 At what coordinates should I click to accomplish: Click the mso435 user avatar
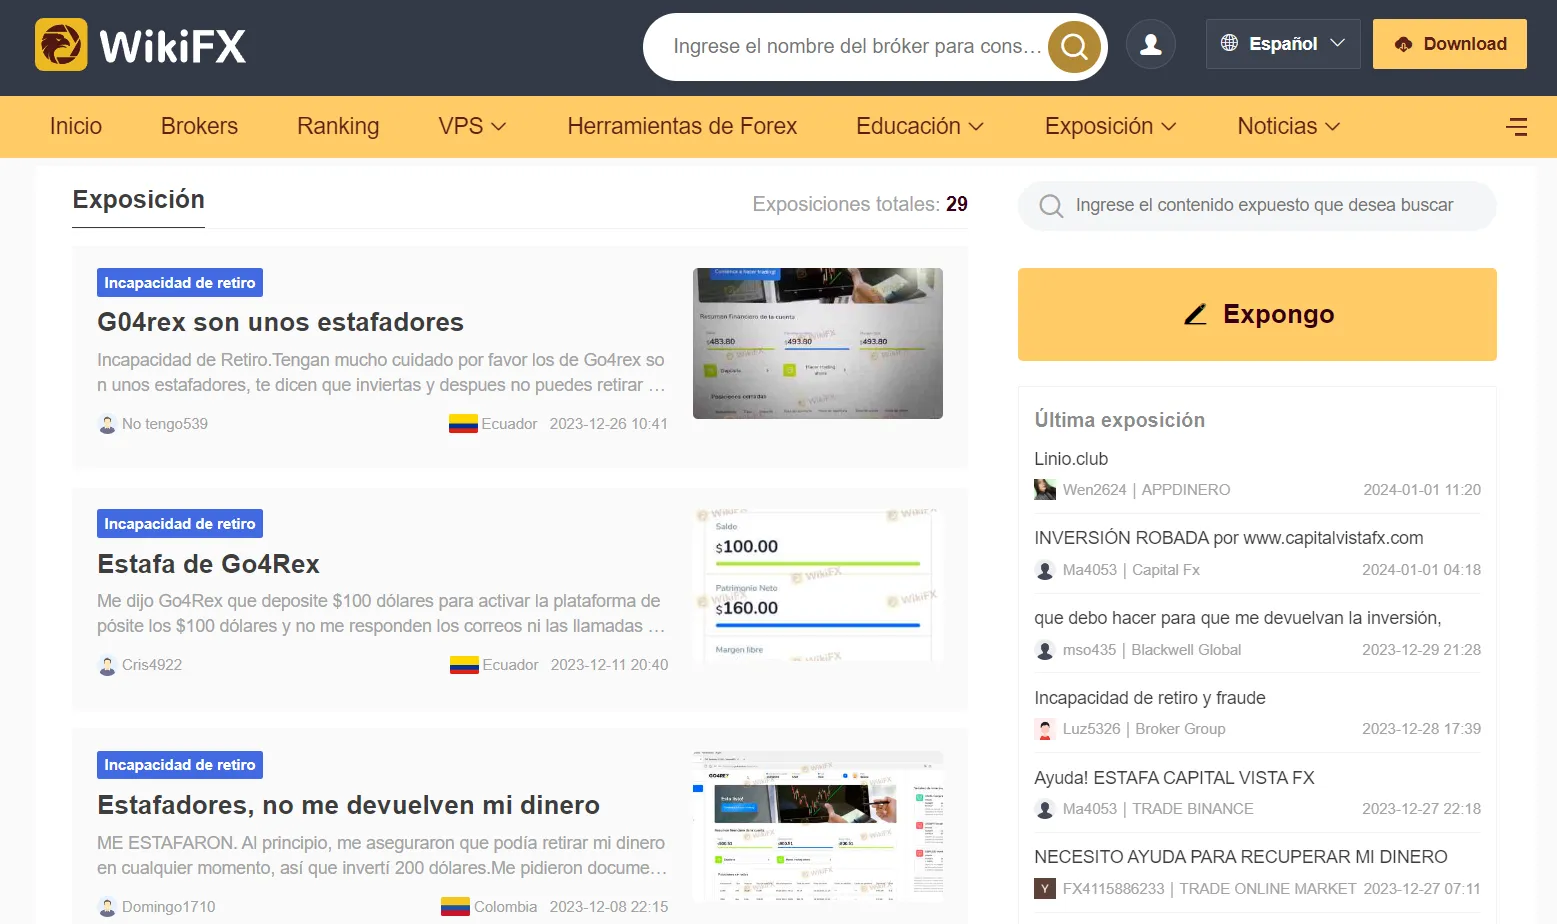pyautogui.click(x=1045, y=650)
